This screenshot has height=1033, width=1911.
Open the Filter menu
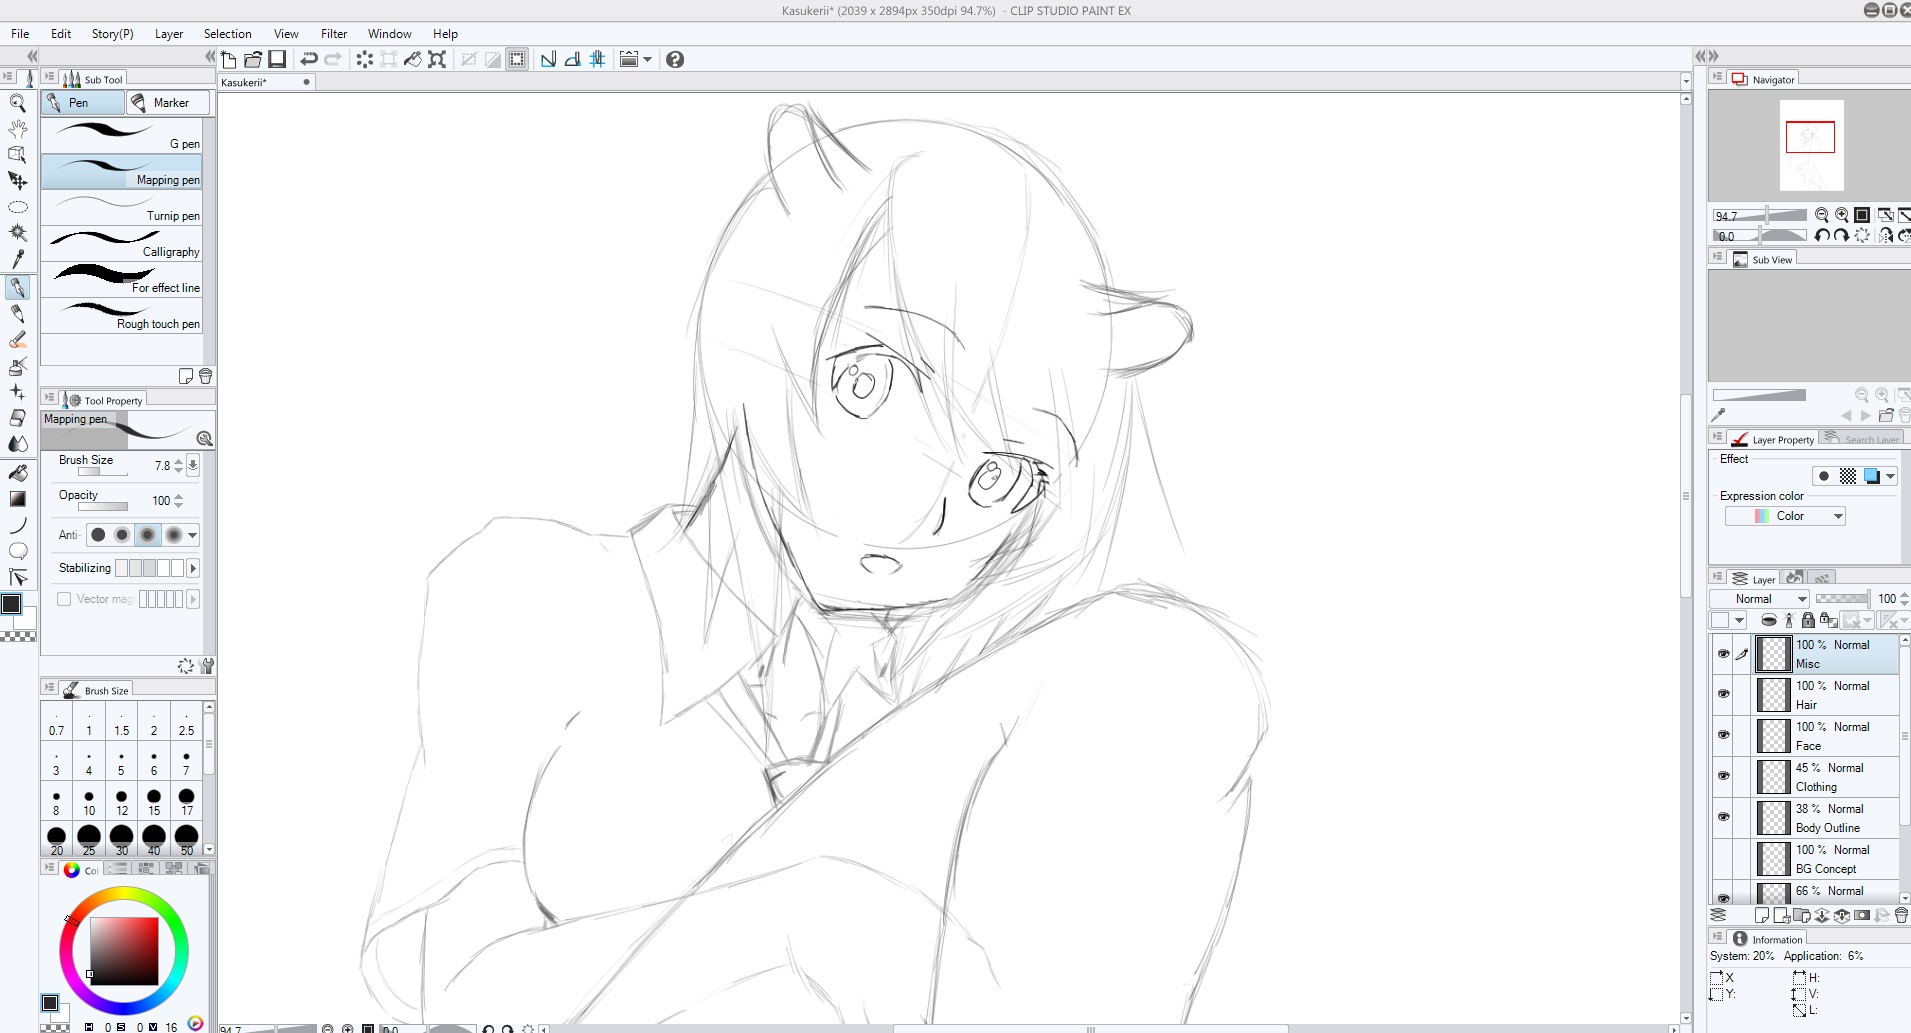334,33
